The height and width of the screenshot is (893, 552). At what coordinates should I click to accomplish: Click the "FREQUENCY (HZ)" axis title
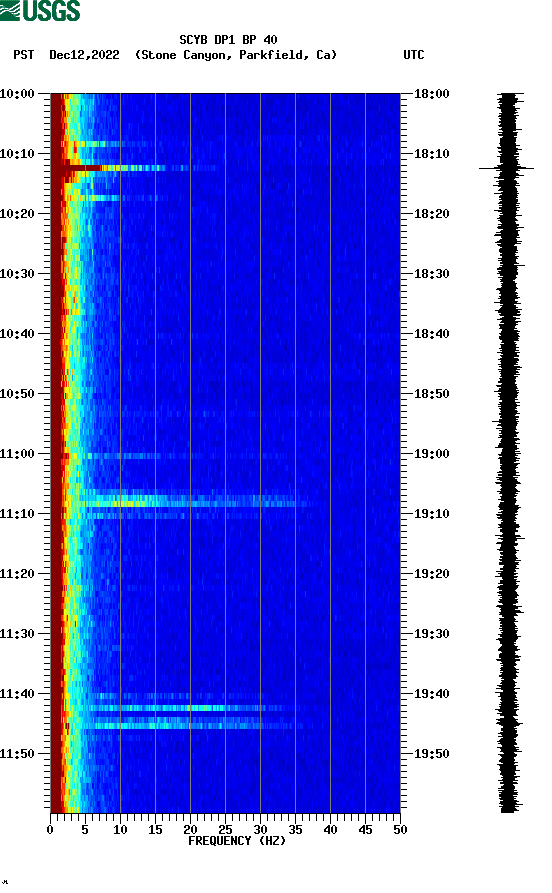(x=236, y=841)
